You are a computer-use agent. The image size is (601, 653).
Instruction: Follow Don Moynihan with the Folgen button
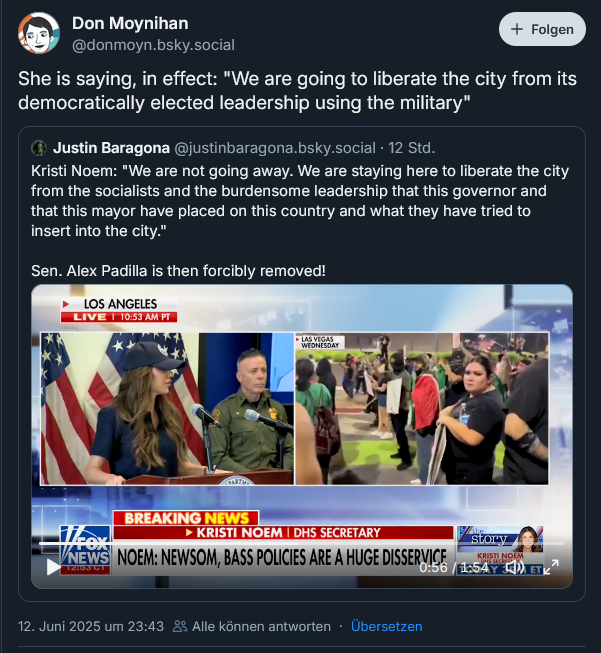tap(542, 29)
